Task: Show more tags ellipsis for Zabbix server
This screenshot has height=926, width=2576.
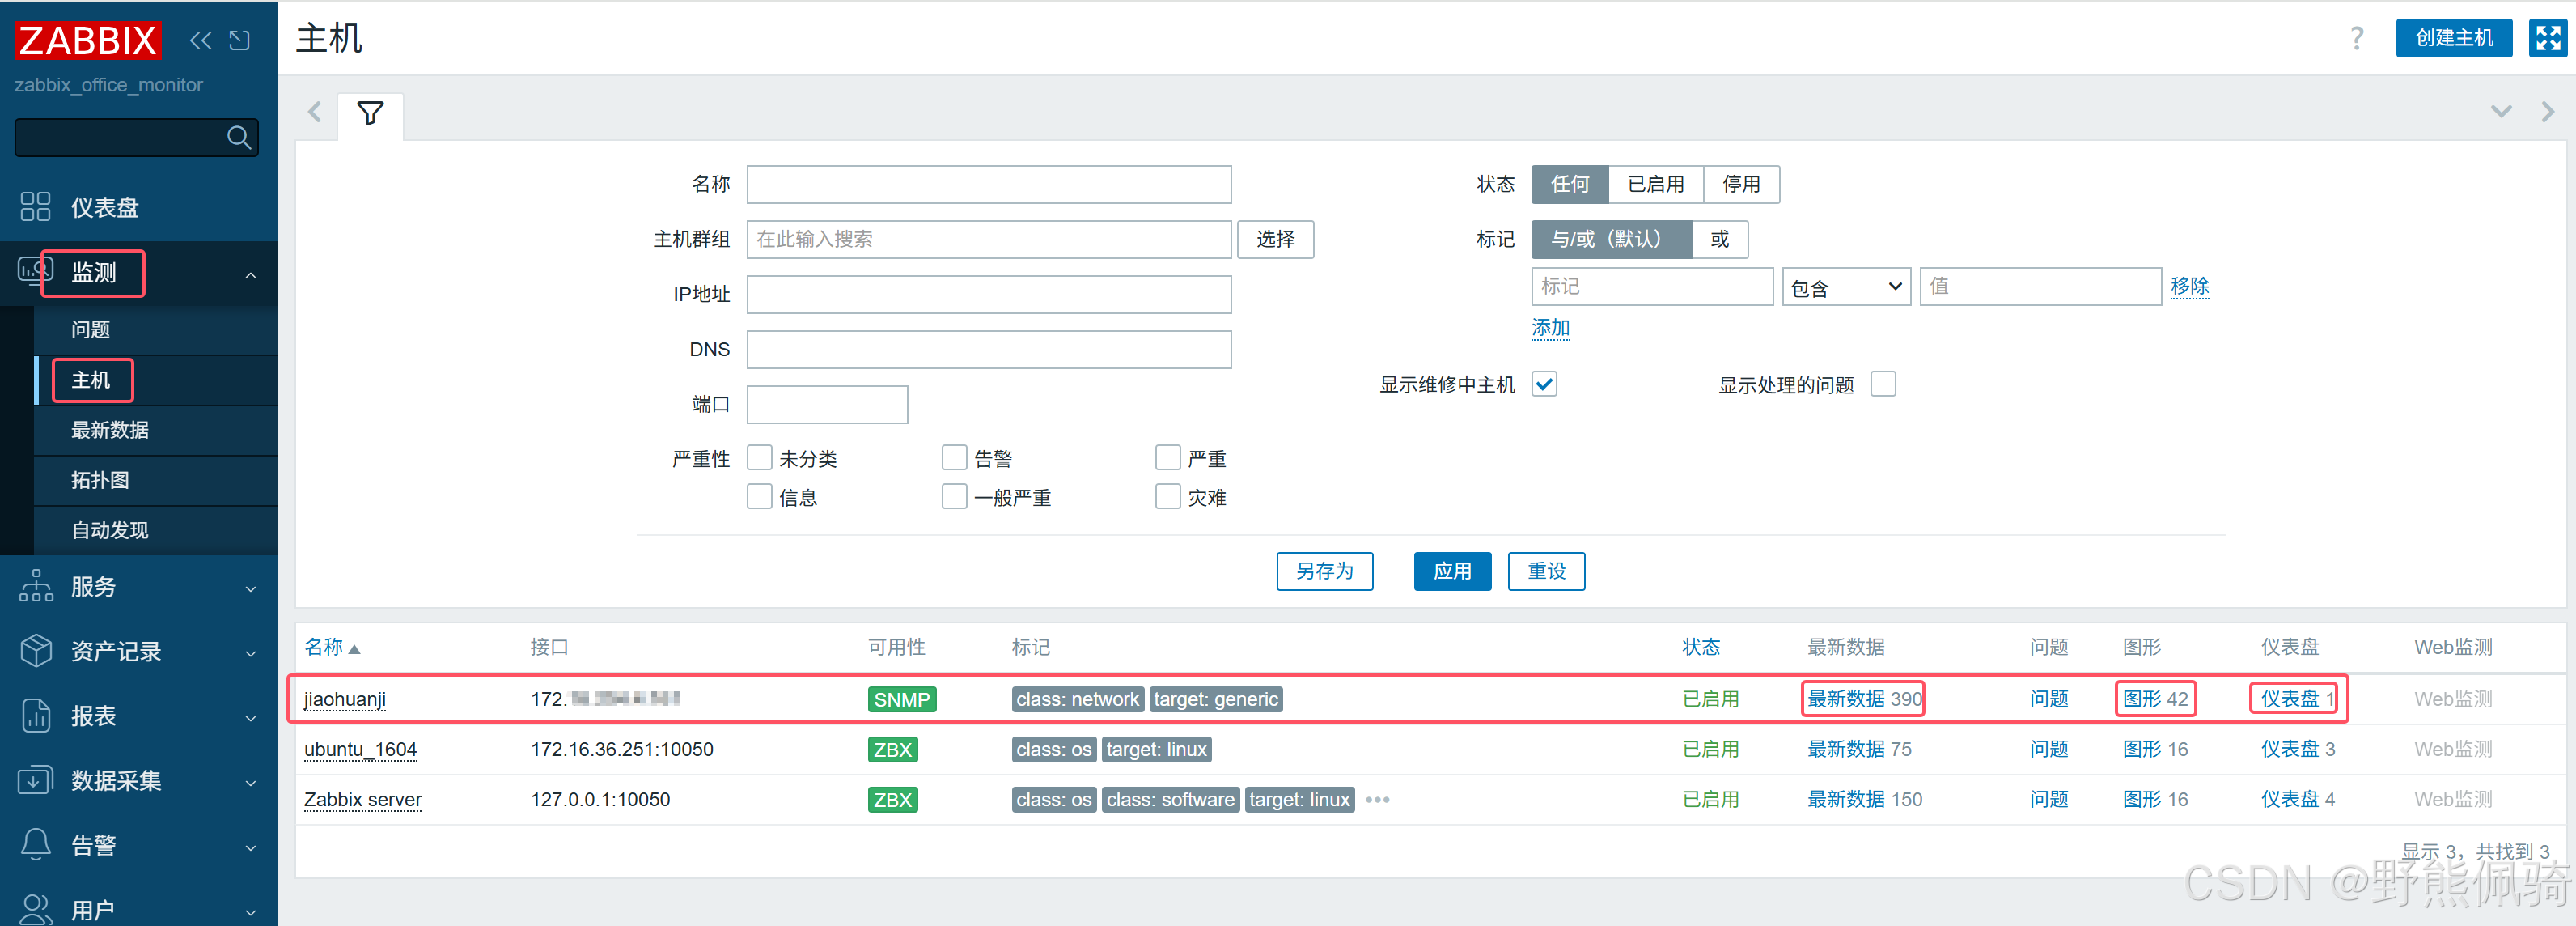Action: 1377,800
